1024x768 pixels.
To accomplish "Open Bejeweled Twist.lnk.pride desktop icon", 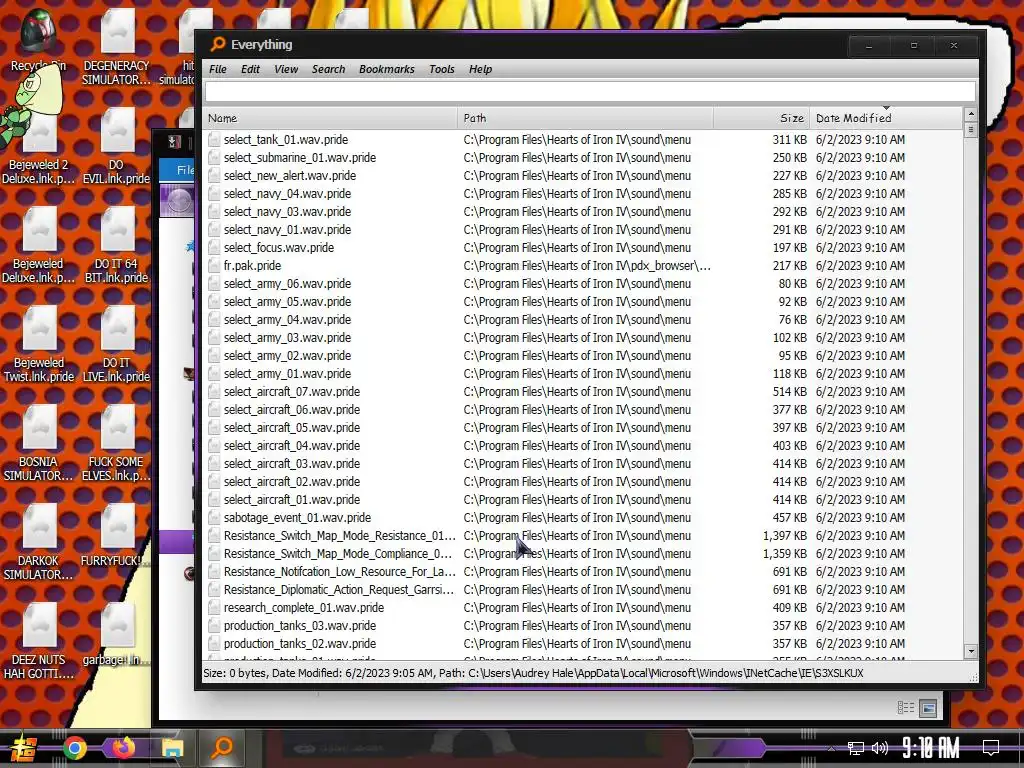I will pyautogui.click(x=39, y=346).
